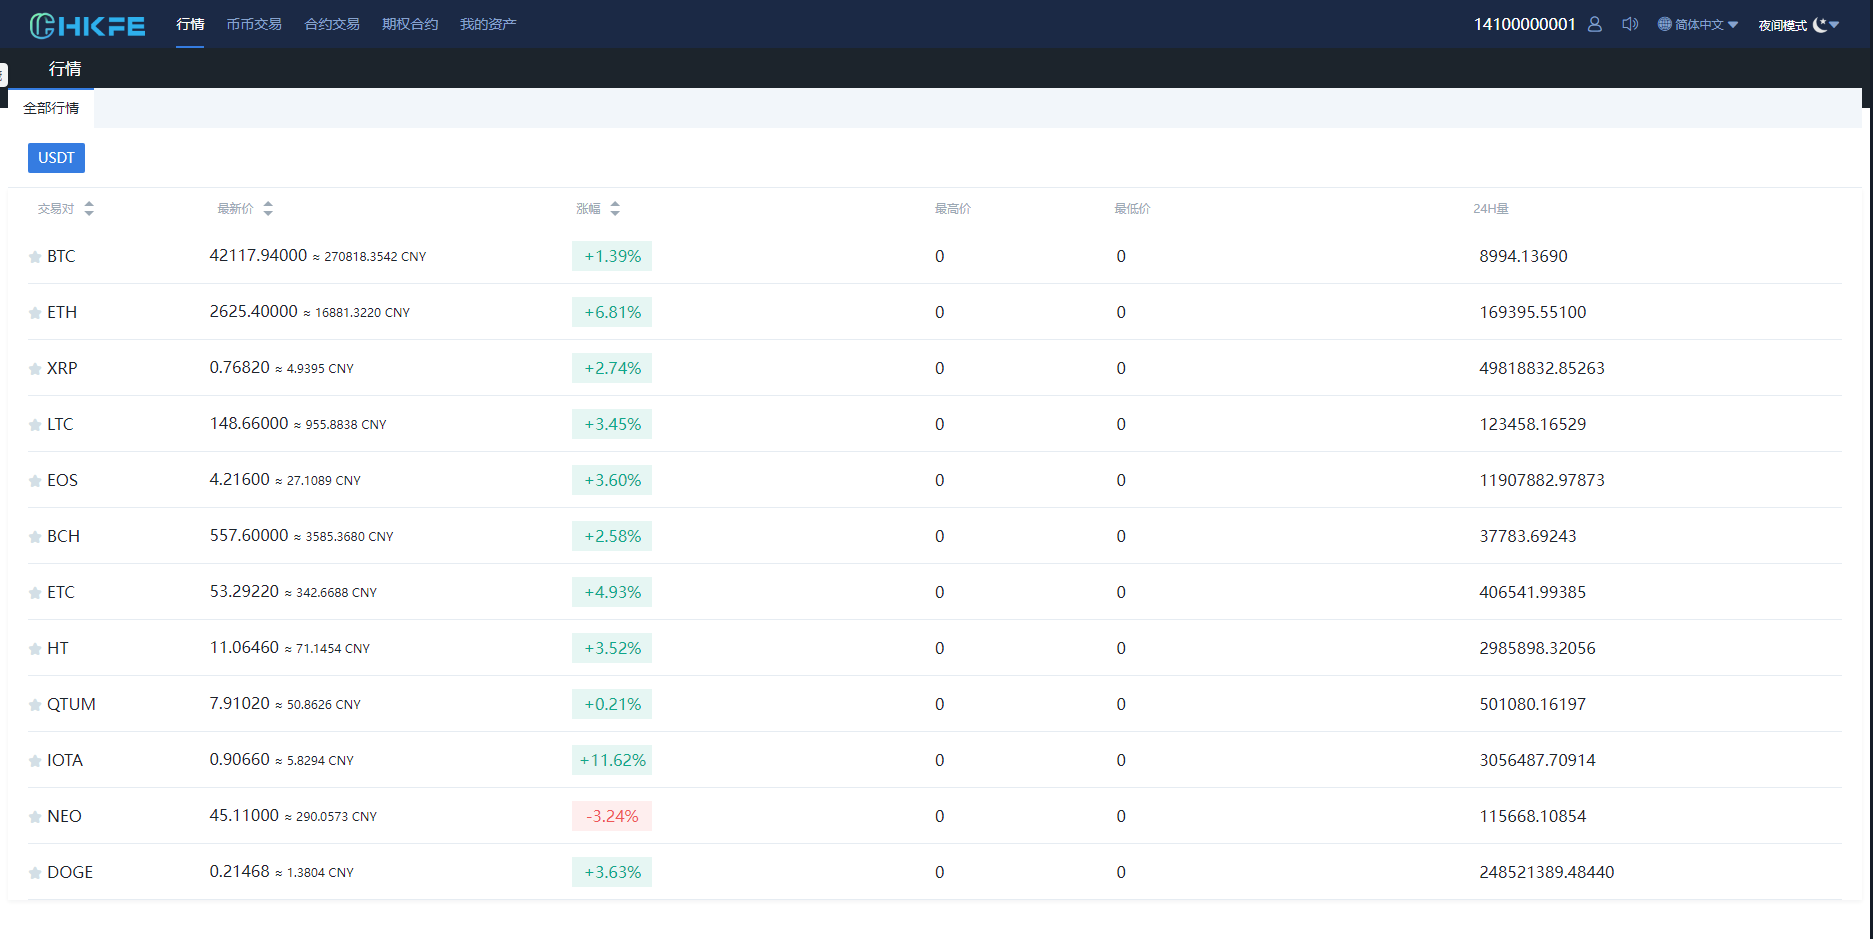Open the 我的资产 navigation link
Viewport: 1873px width, 939px height.
pyautogui.click(x=488, y=24)
